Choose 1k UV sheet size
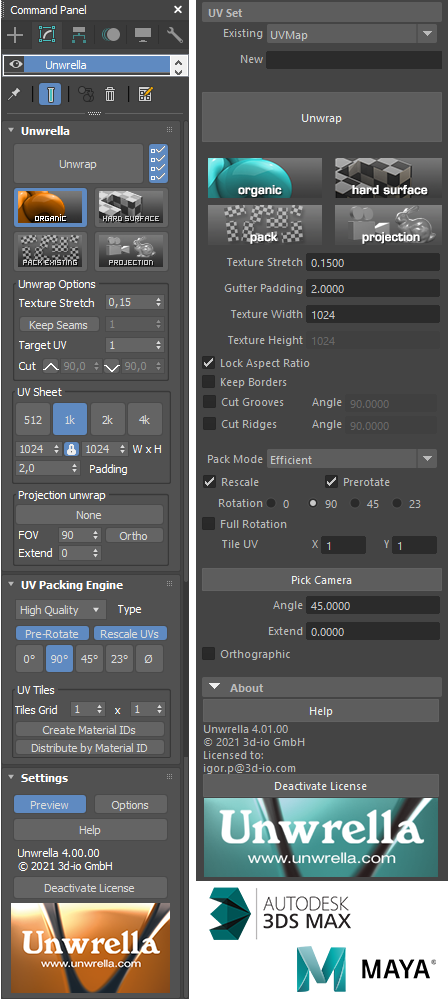The width and height of the screenshot is (448, 999). 70,420
